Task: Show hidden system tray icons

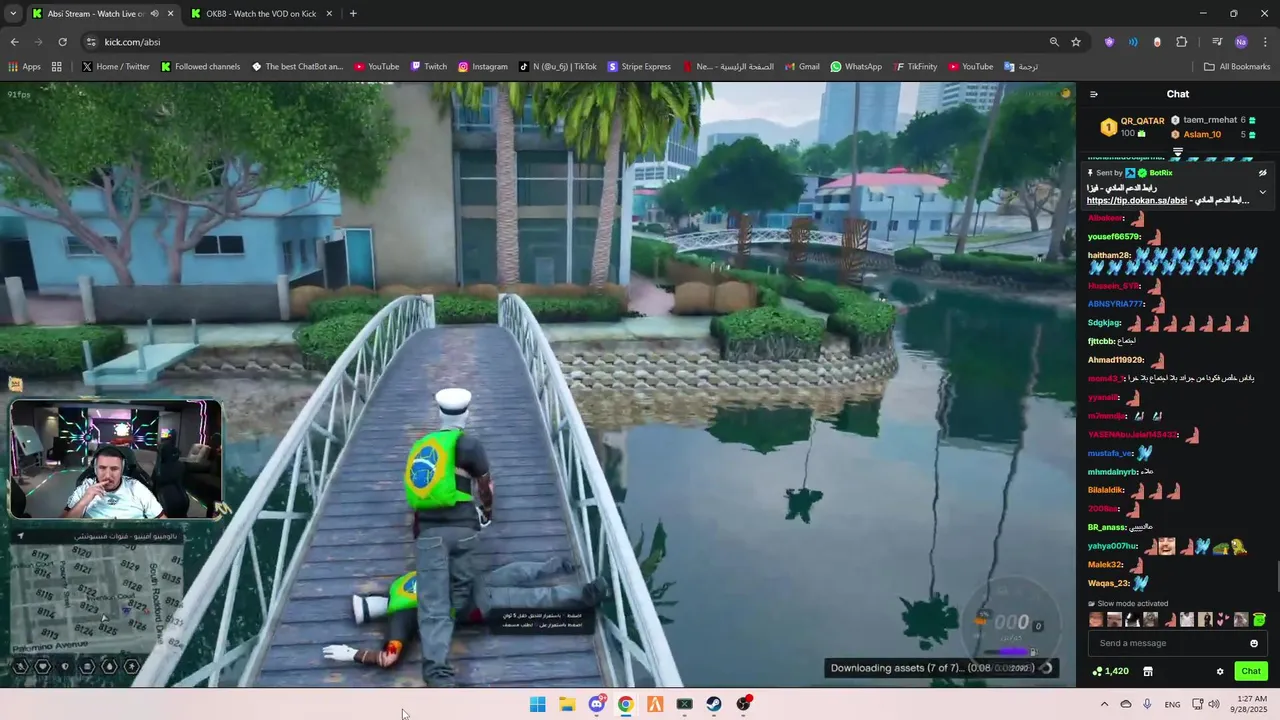Action: [1104, 704]
